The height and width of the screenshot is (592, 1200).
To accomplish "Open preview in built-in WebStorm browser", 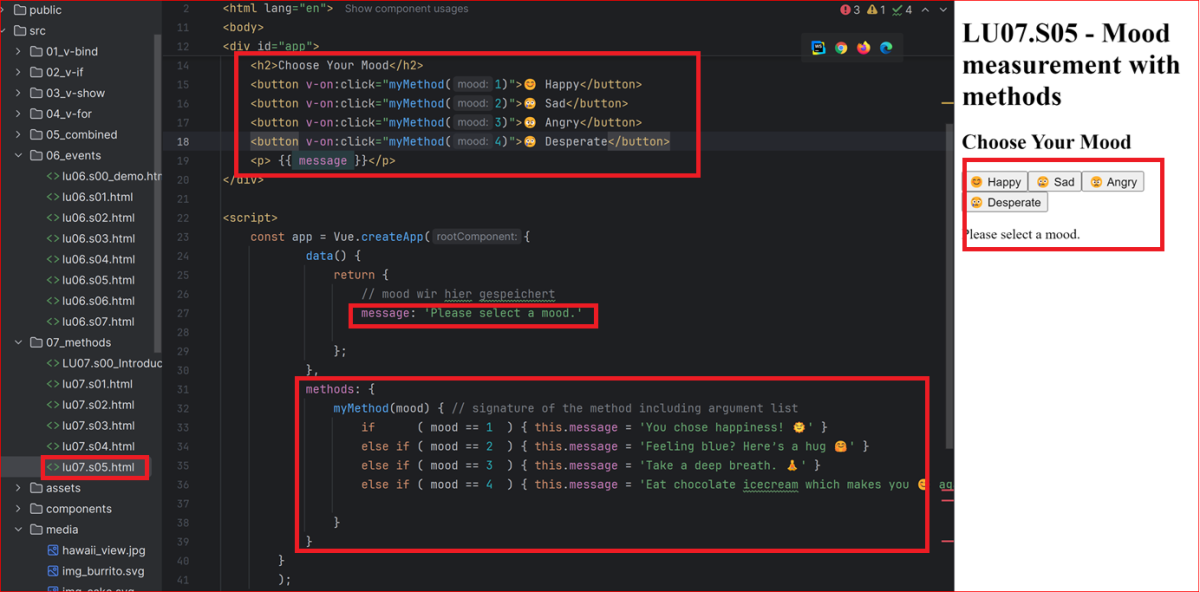I will tap(818, 47).
